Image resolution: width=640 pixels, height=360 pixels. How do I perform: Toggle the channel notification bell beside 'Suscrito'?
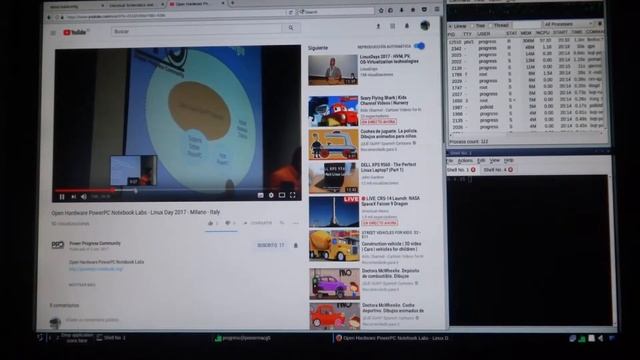pyautogui.click(x=296, y=245)
